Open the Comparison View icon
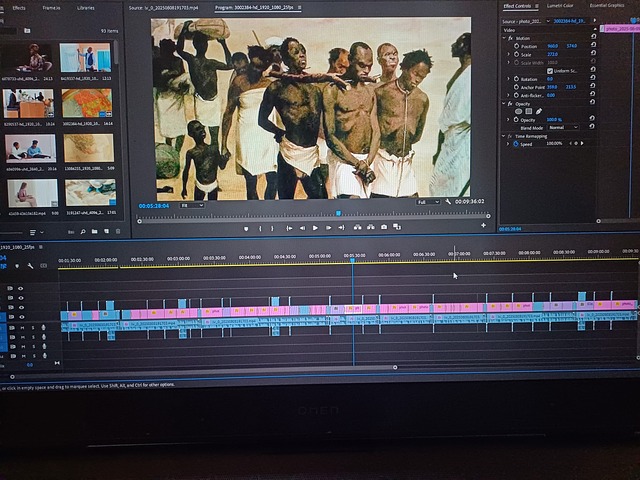The height and width of the screenshot is (480, 640). pyautogui.click(x=397, y=227)
